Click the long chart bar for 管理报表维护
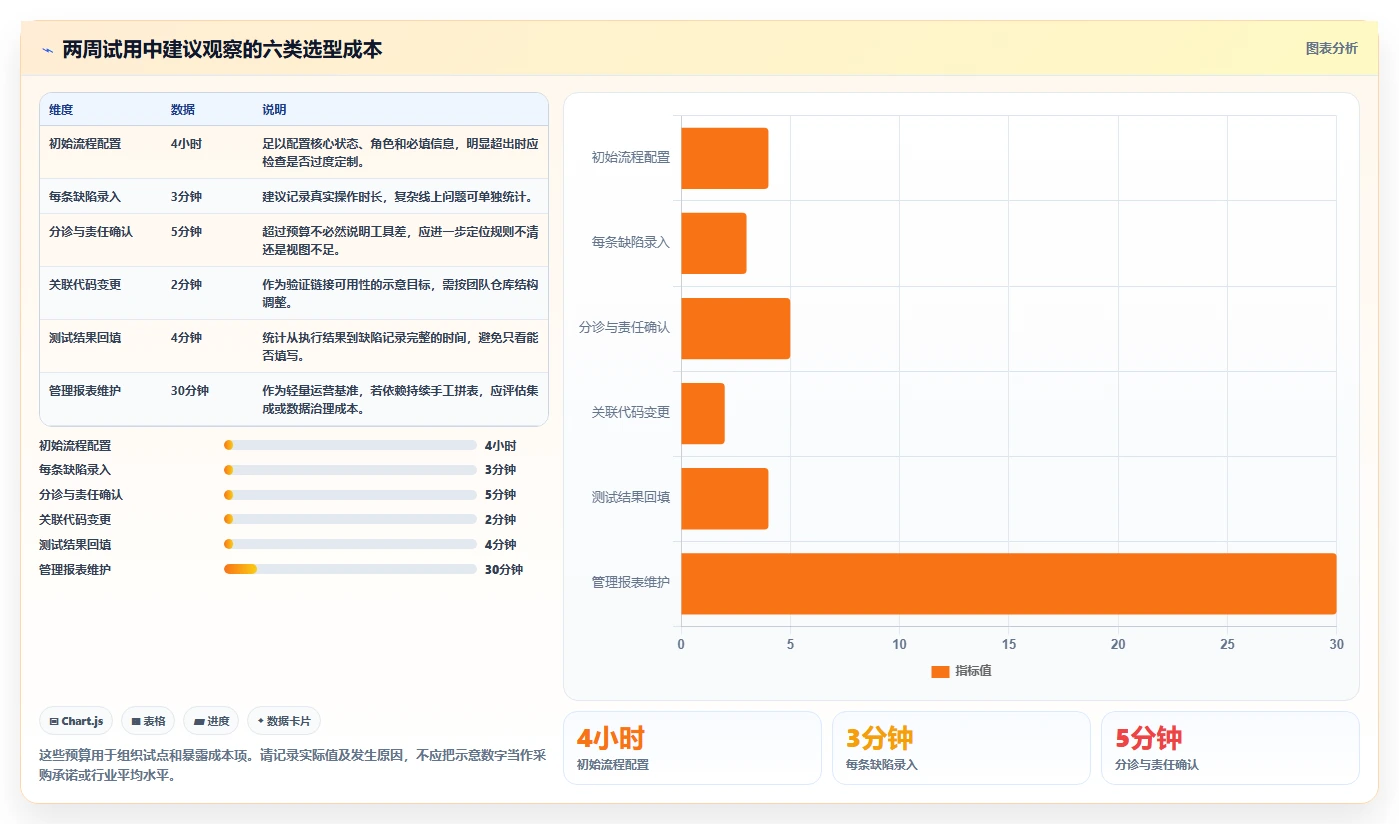Viewport: 1399px width, 824px height. tap(1009, 583)
